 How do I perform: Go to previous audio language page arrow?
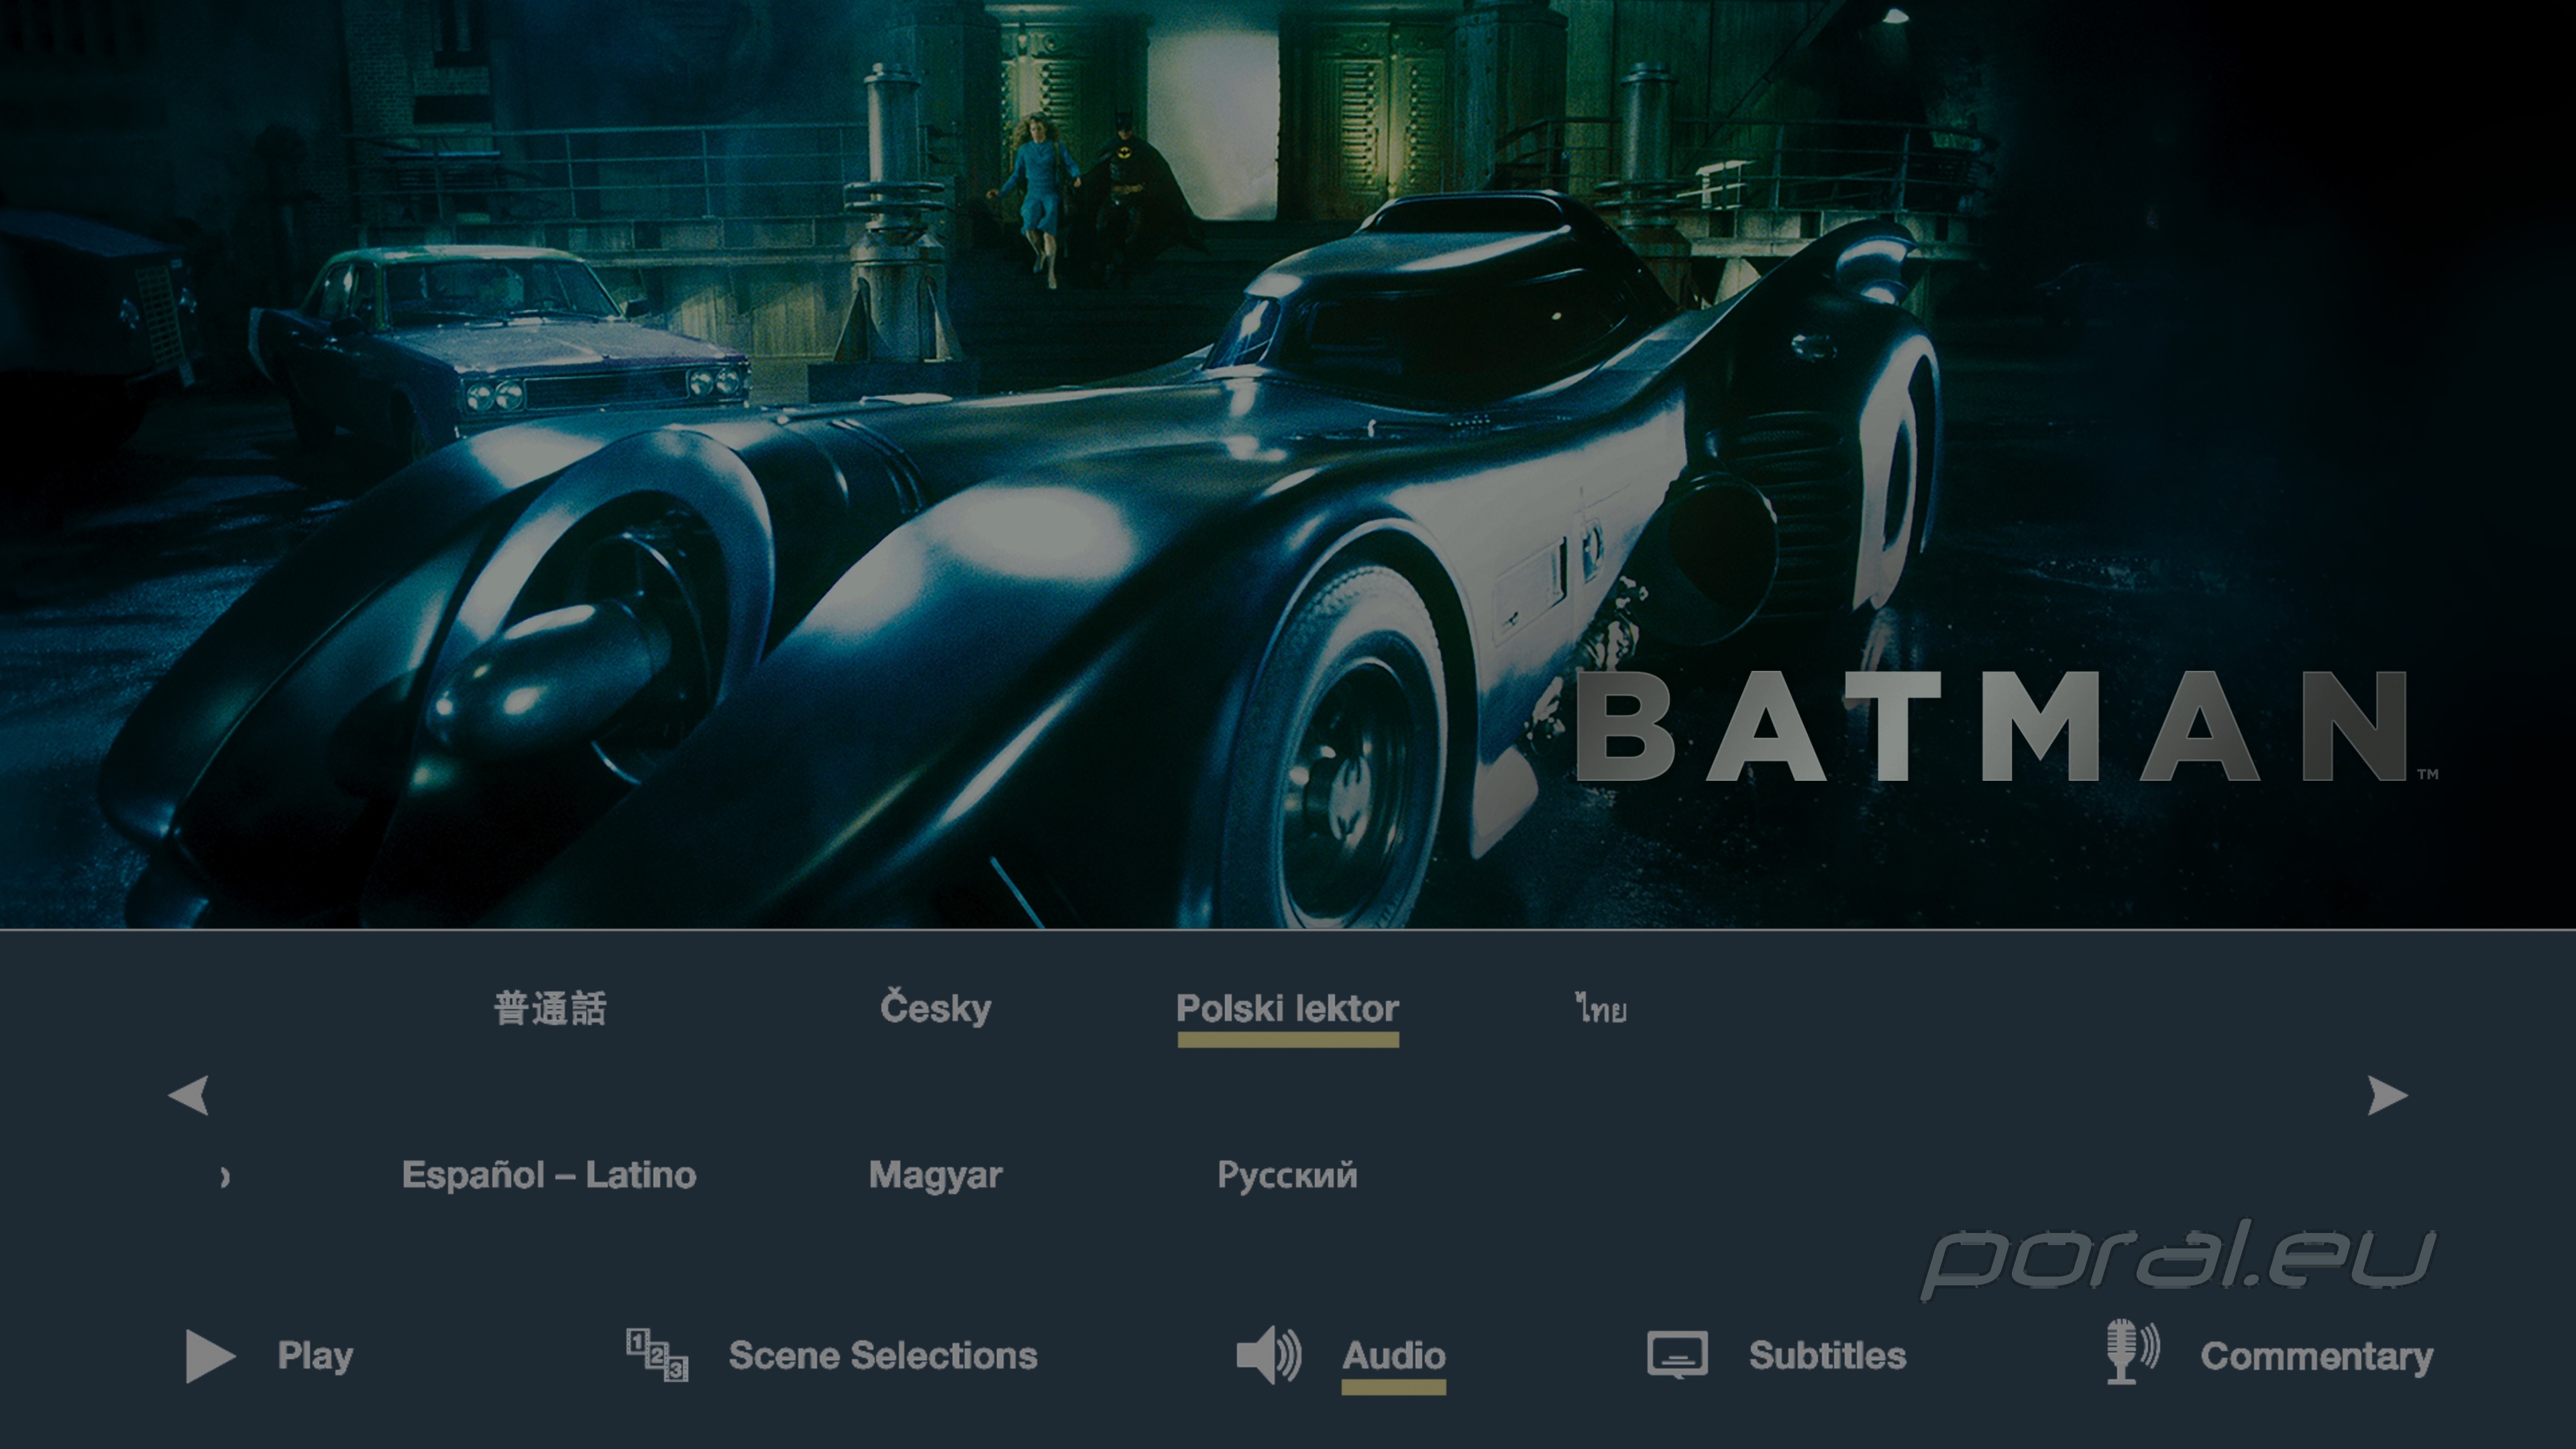point(188,1095)
